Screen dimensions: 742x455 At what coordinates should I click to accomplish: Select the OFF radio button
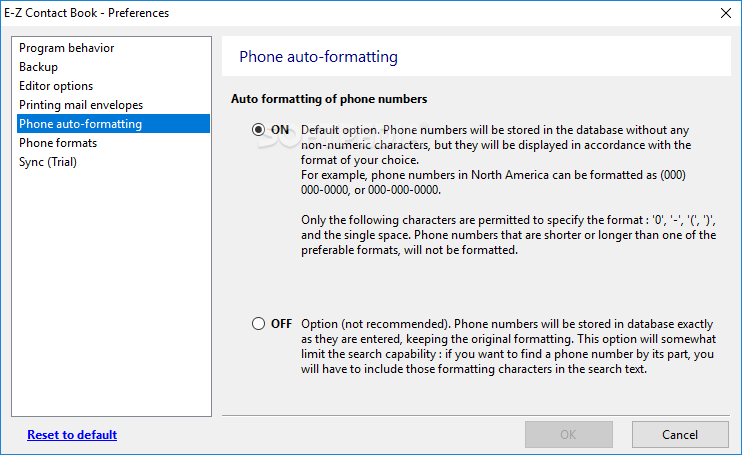point(258,324)
